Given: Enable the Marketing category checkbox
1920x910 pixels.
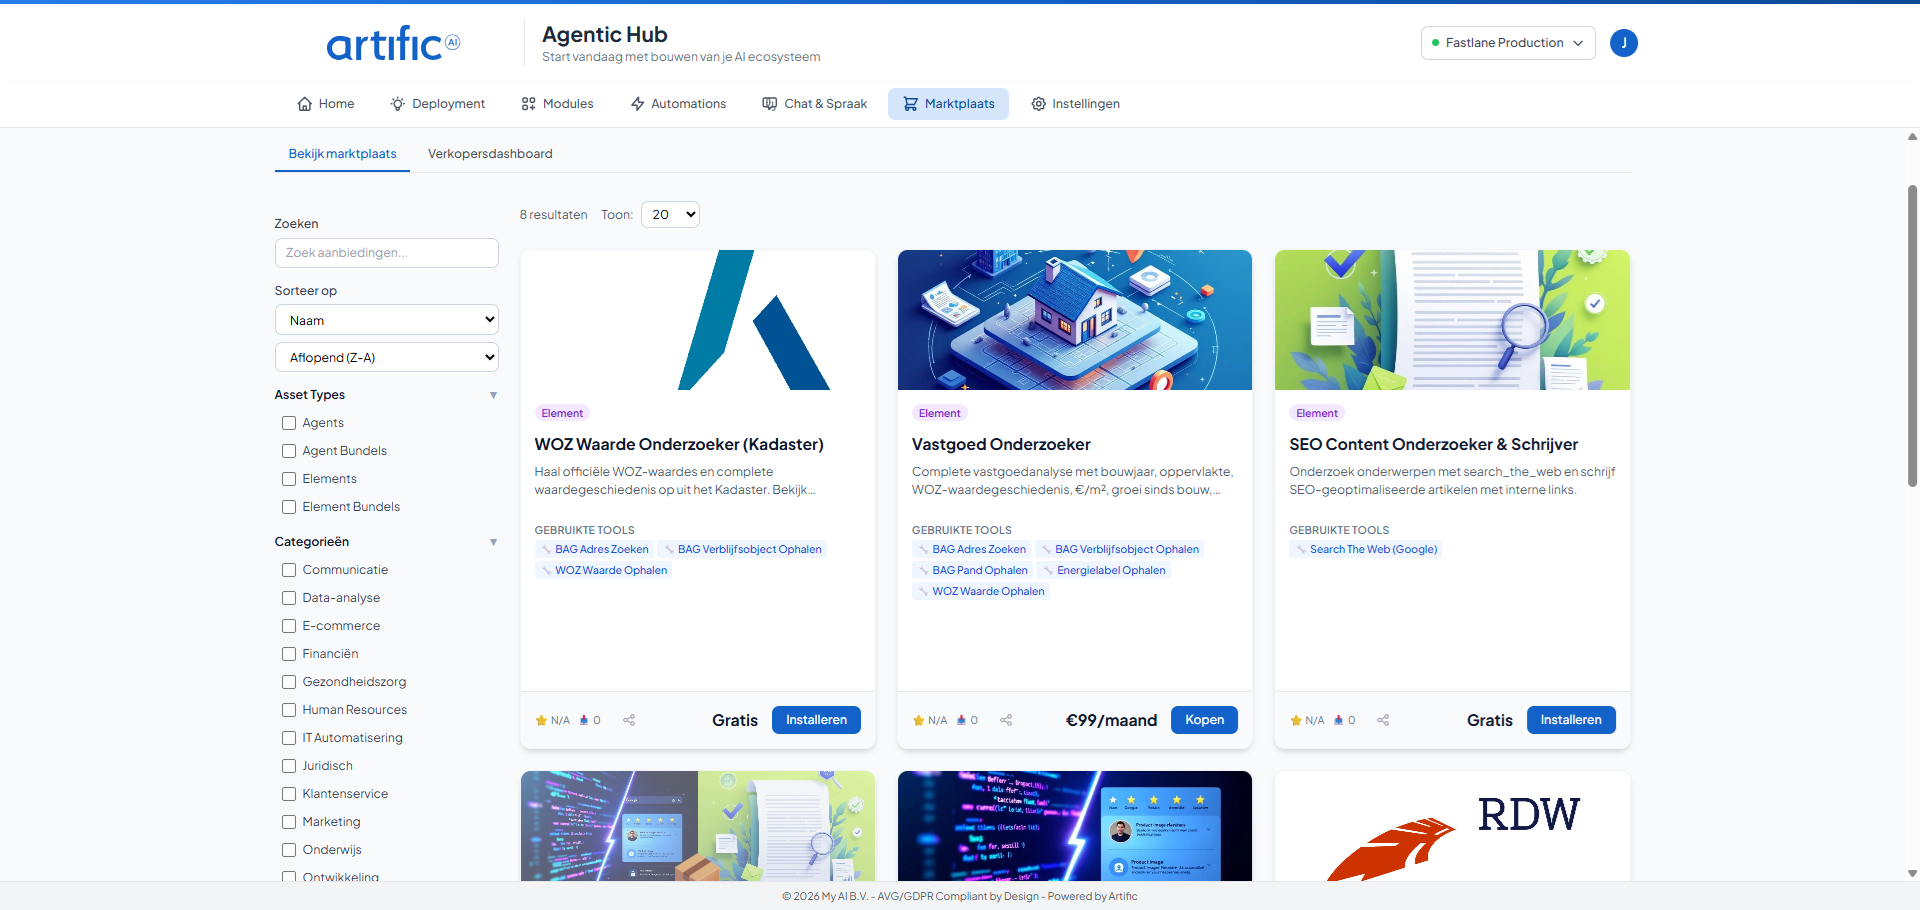Looking at the screenshot, I should (289, 822).
